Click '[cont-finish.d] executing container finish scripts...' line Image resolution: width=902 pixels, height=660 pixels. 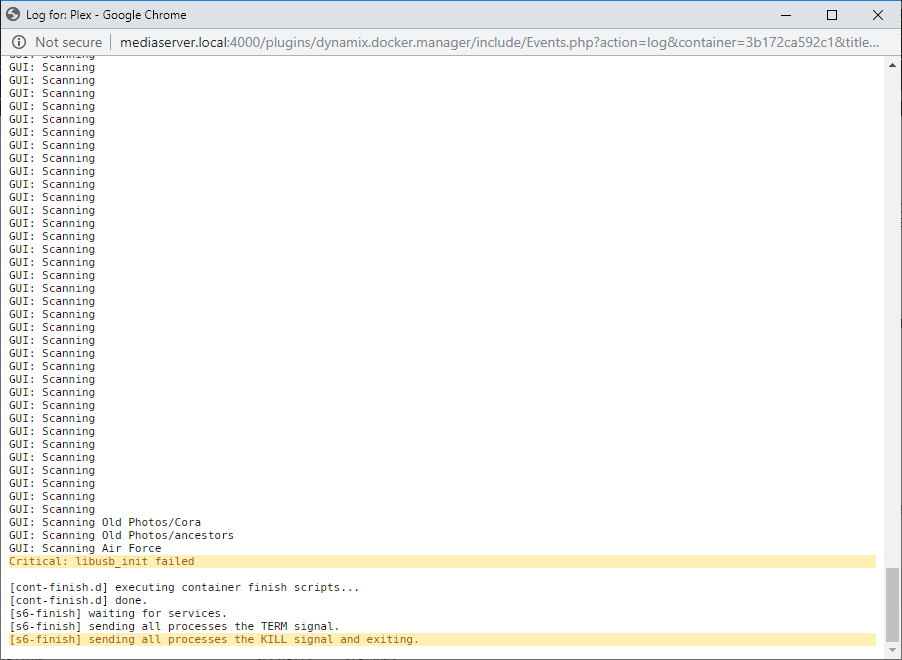click(x=184, y=587)
